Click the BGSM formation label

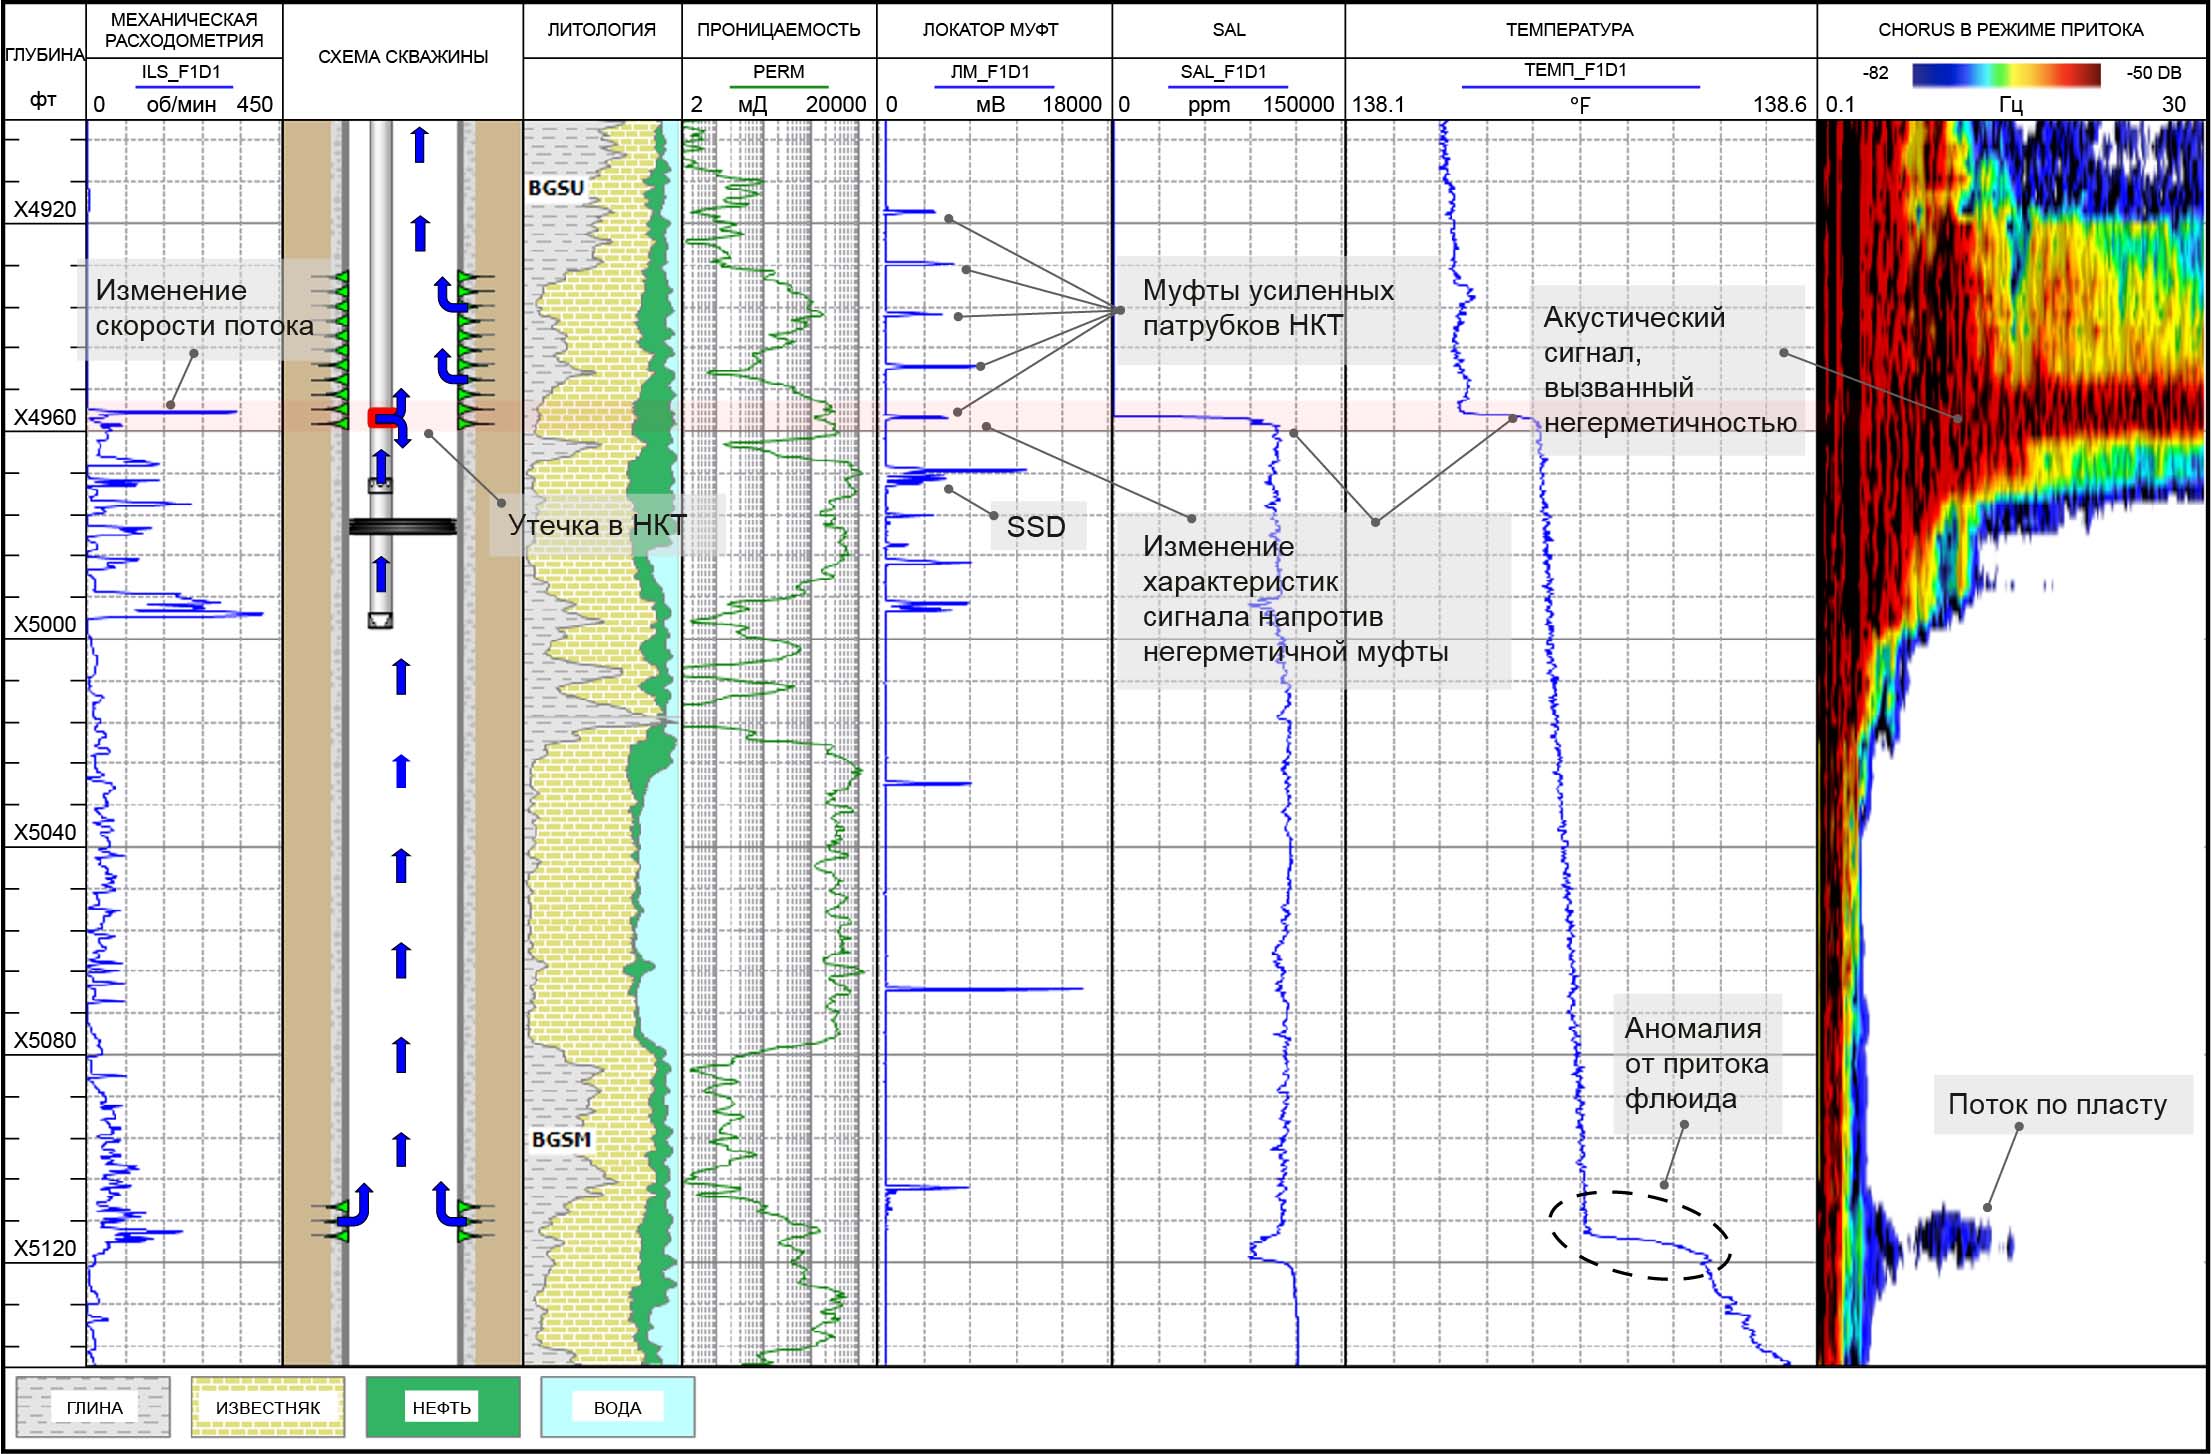(x=560, y=1140)
